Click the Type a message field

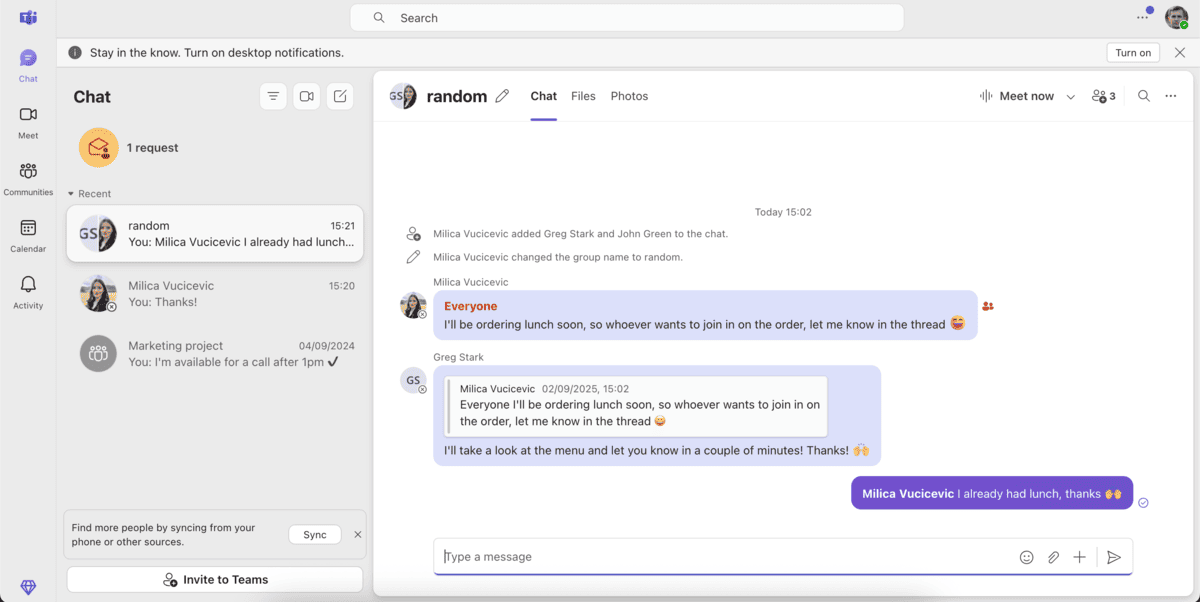720,557
